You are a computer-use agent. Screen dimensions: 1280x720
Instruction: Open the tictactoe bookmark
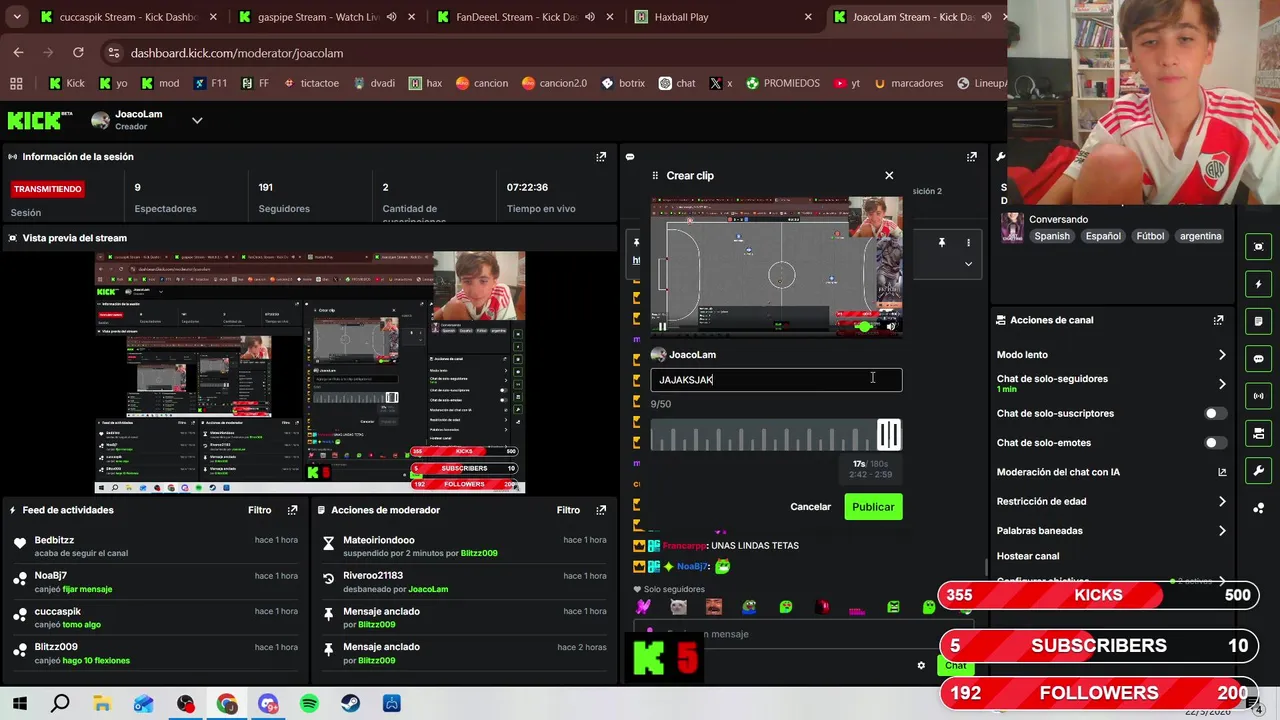click(x=311, y=83)
